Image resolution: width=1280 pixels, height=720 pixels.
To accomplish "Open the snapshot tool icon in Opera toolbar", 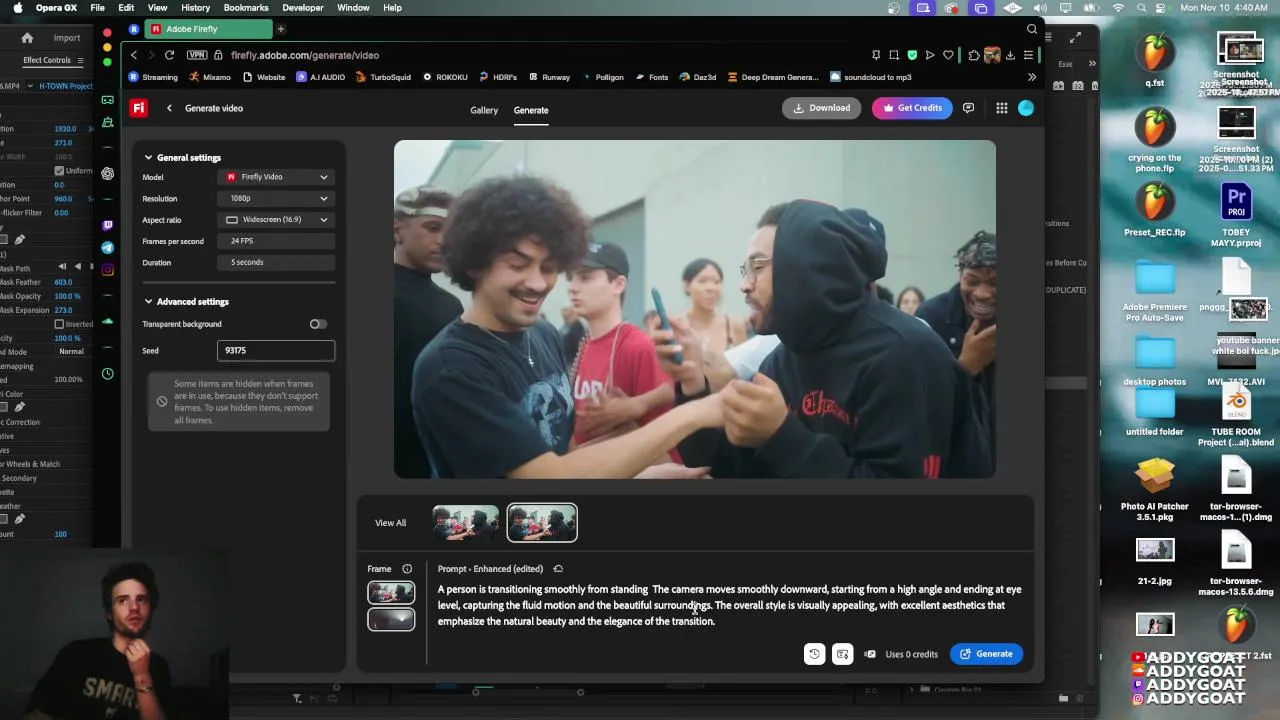I will (x=894, y=55).
